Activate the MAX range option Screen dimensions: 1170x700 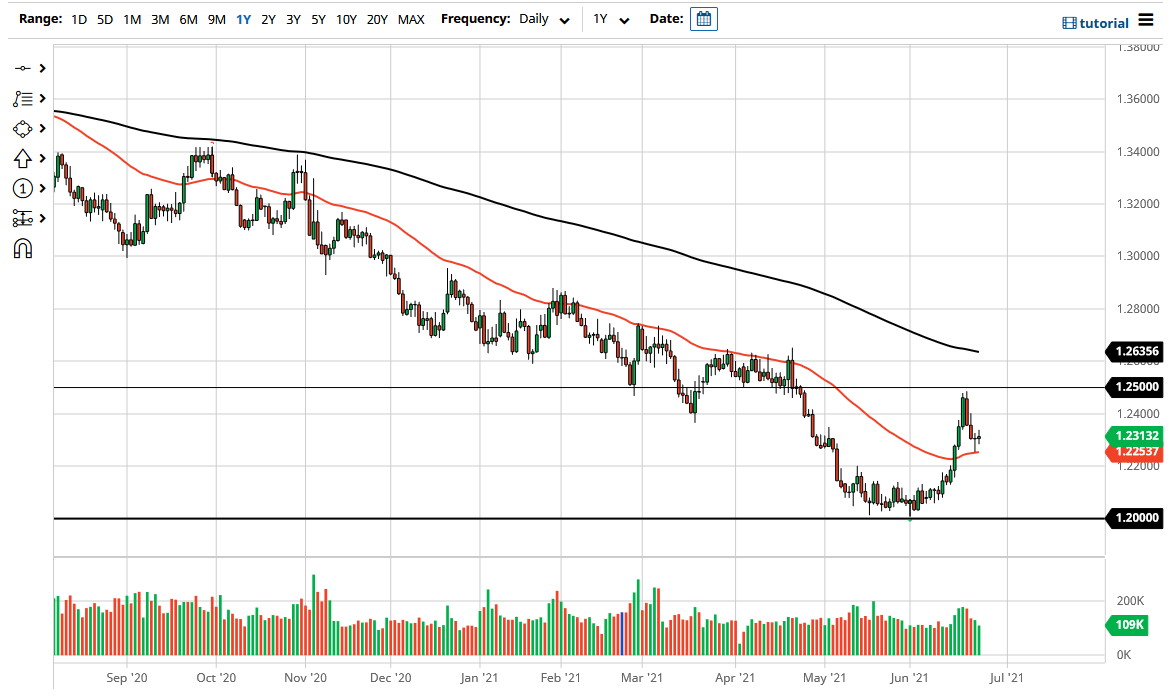pyautogui.click(x=411, y=18)
